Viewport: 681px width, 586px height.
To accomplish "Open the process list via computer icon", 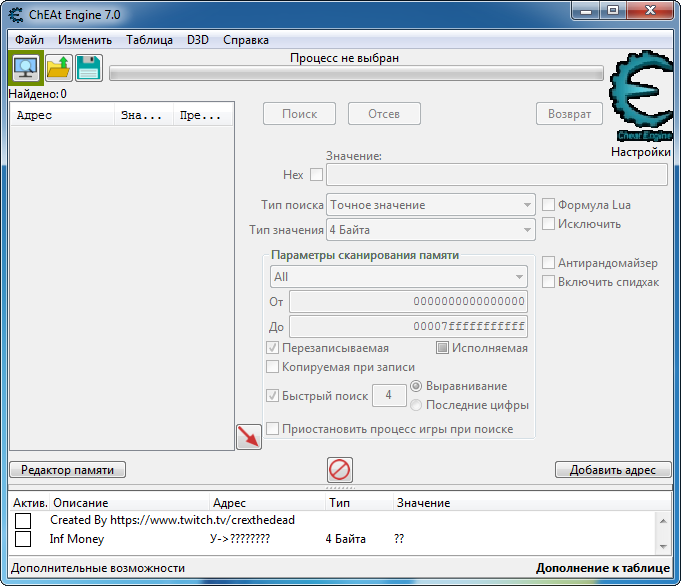I will pos(26,68).
